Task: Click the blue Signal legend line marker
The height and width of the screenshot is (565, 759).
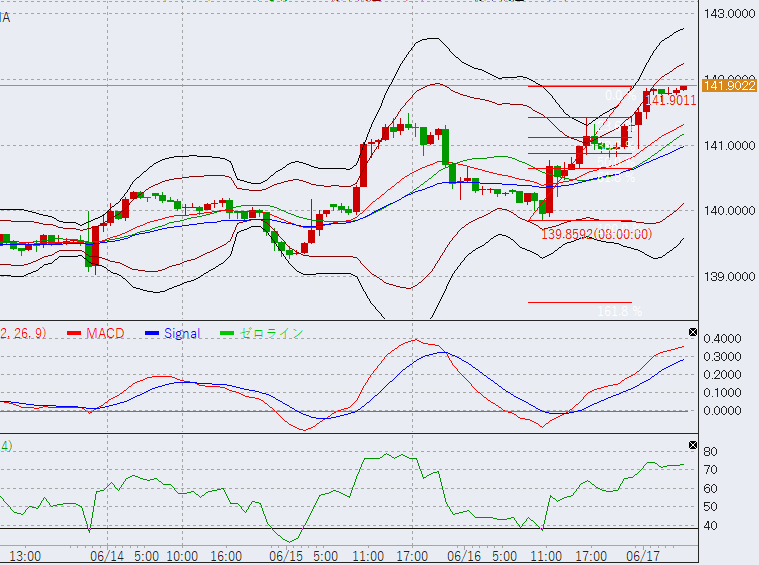Action: click(152, 333)
